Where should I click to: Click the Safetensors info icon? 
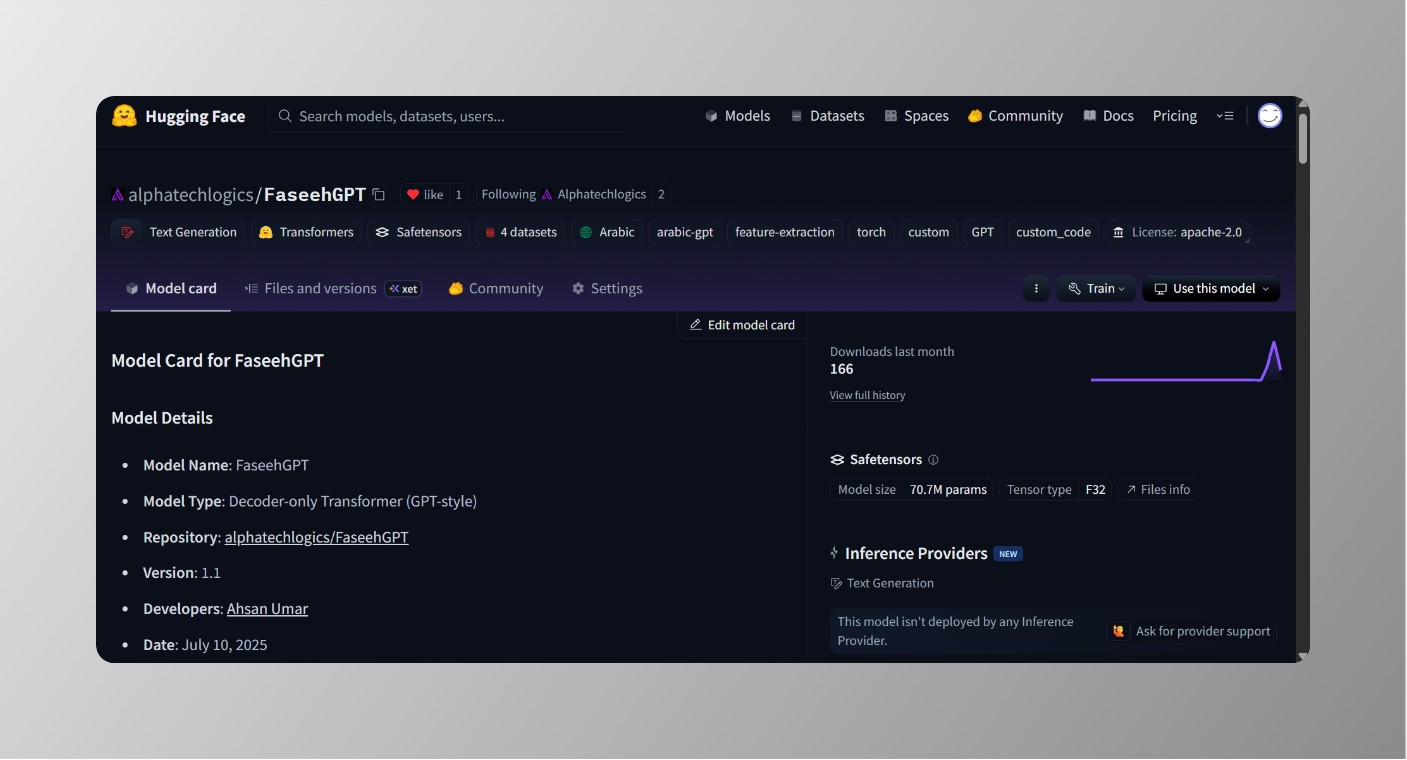click(x=934, y=460)
